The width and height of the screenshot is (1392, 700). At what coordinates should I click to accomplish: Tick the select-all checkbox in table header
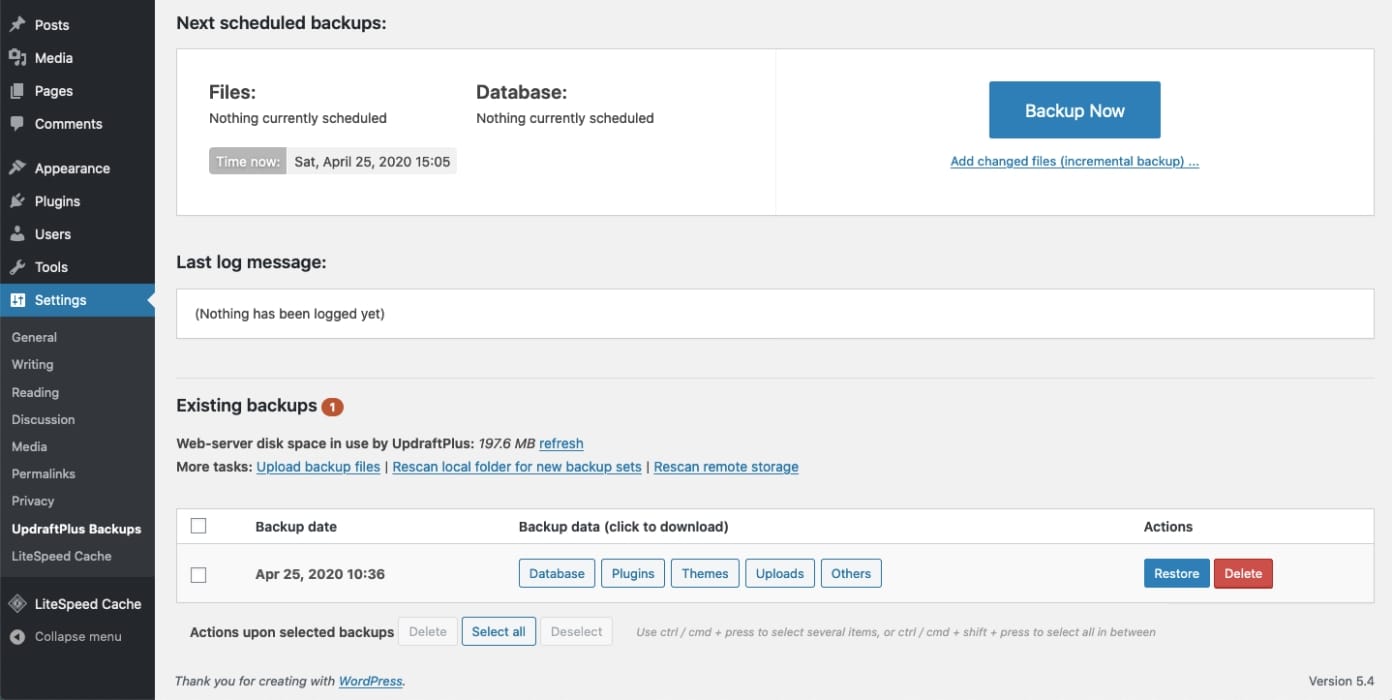tap(198, 526)
